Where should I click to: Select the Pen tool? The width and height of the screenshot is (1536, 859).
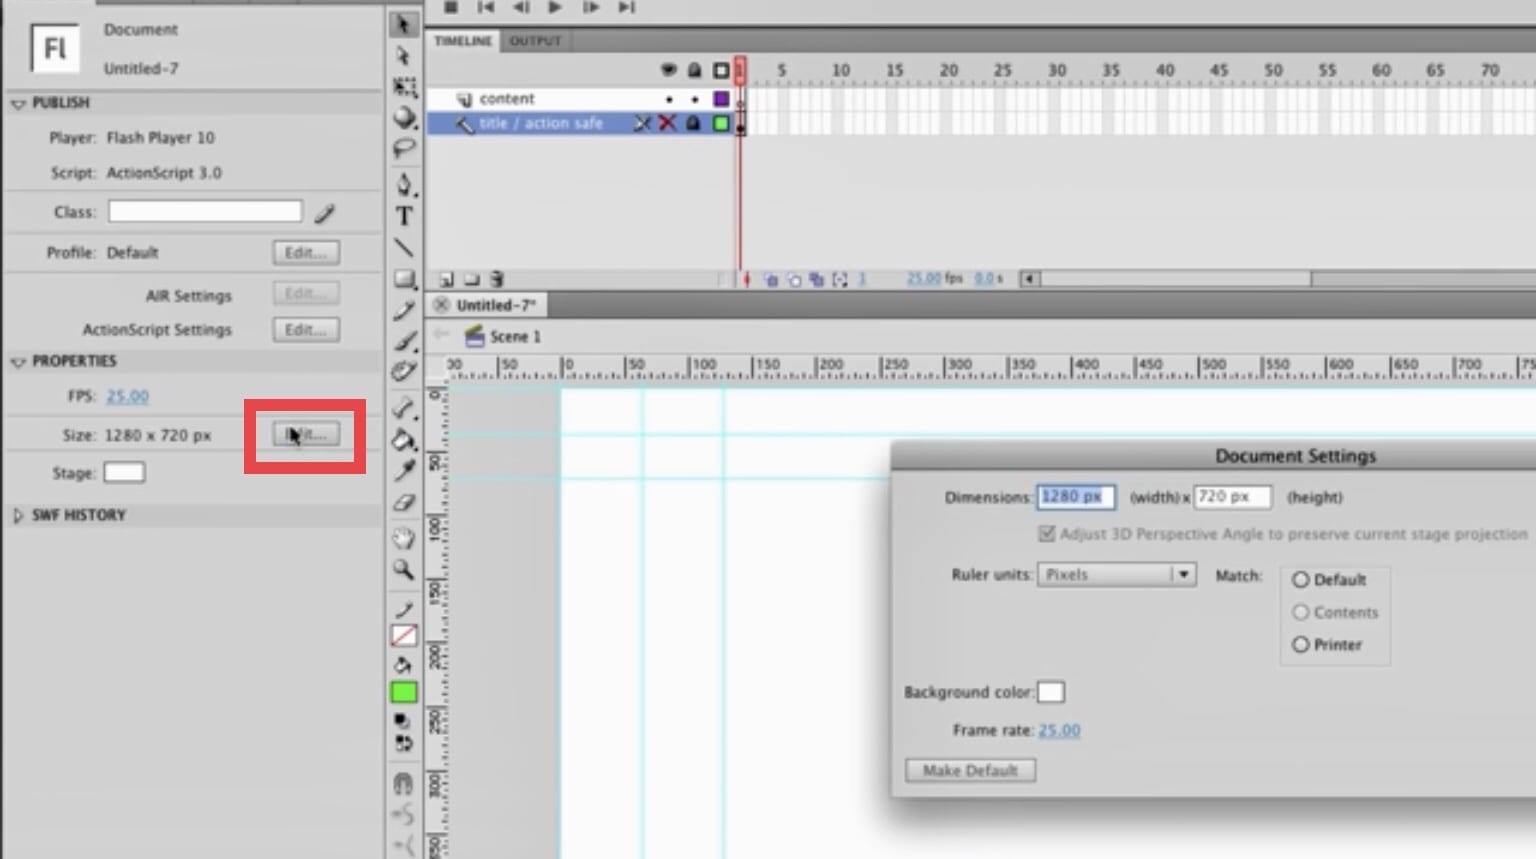(404, 184)
